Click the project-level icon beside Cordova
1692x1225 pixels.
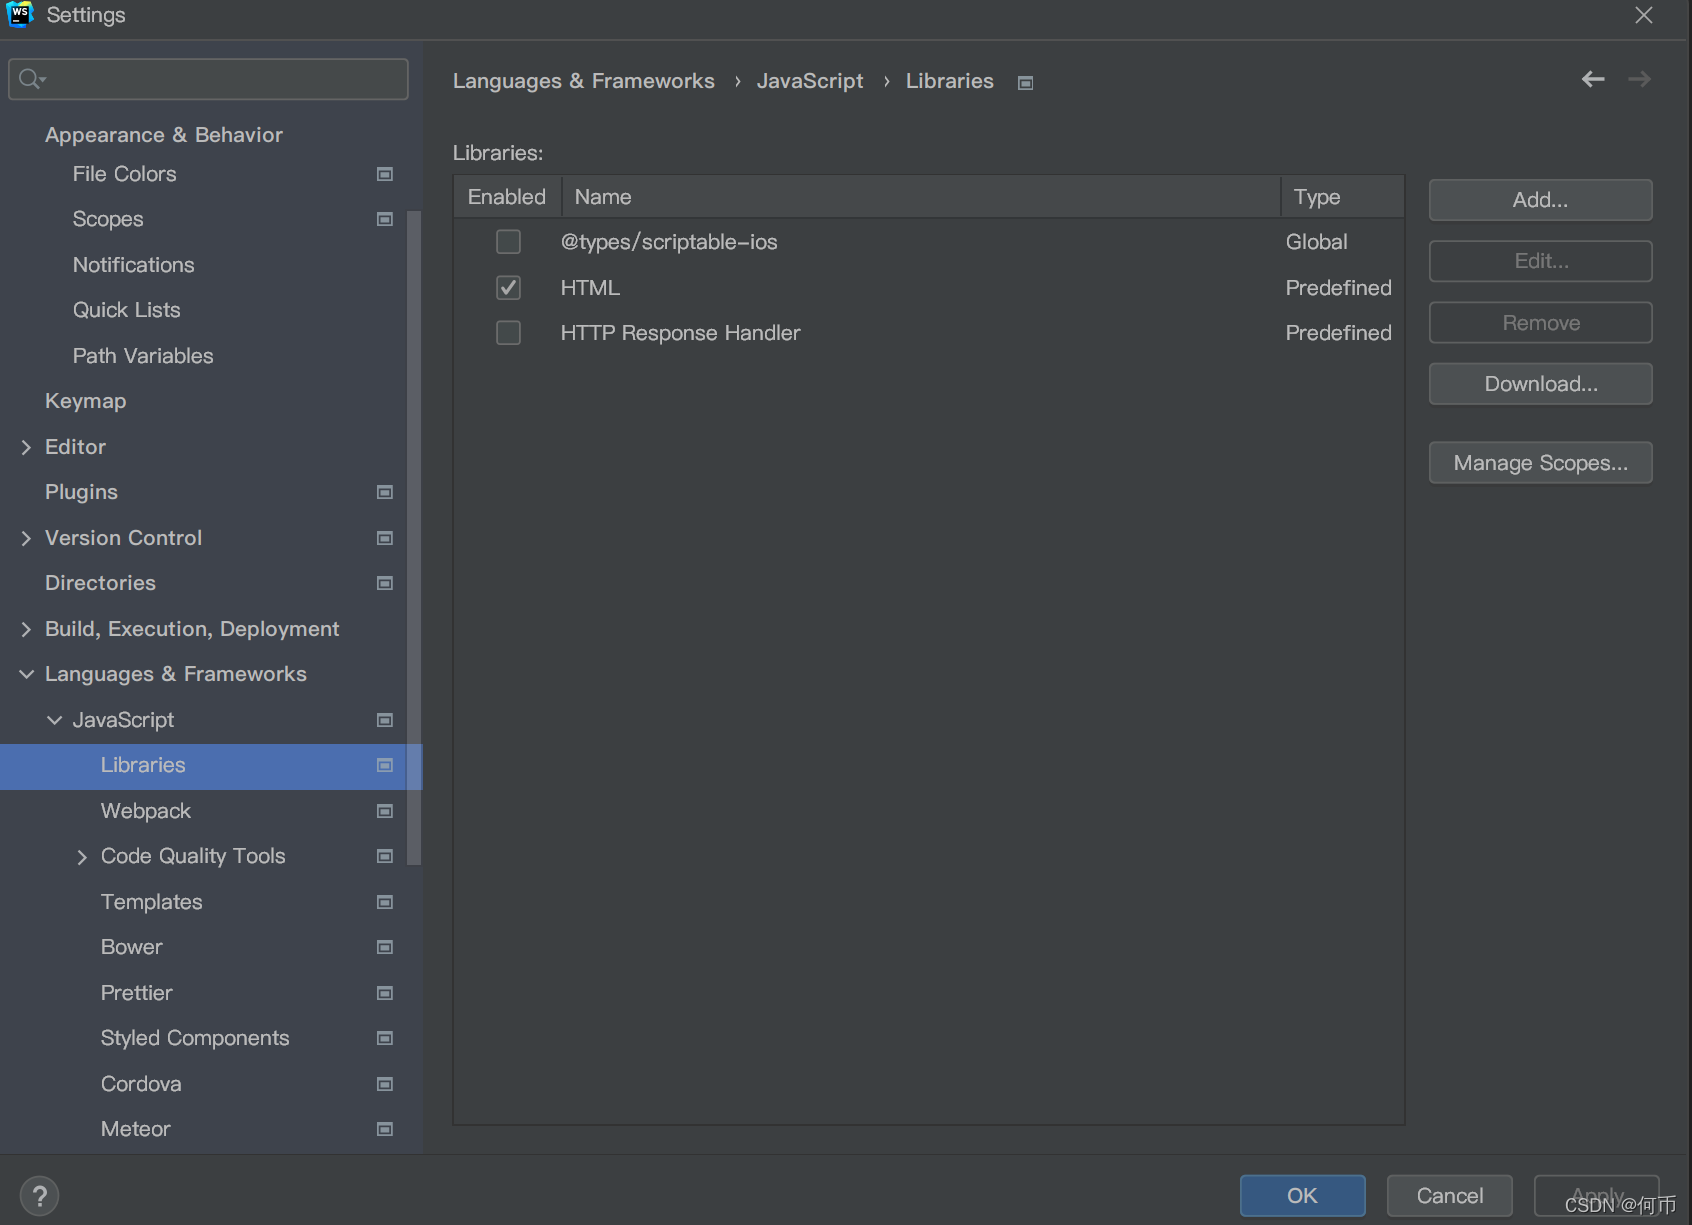pos(384,1084)
